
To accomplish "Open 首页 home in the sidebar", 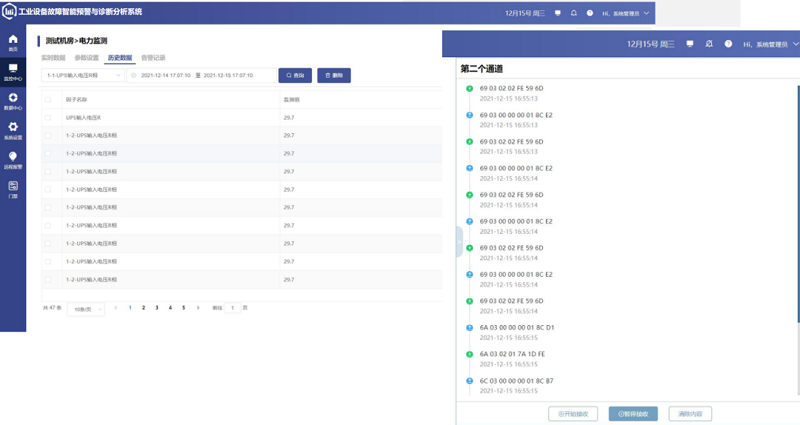I will coord(13,42).
